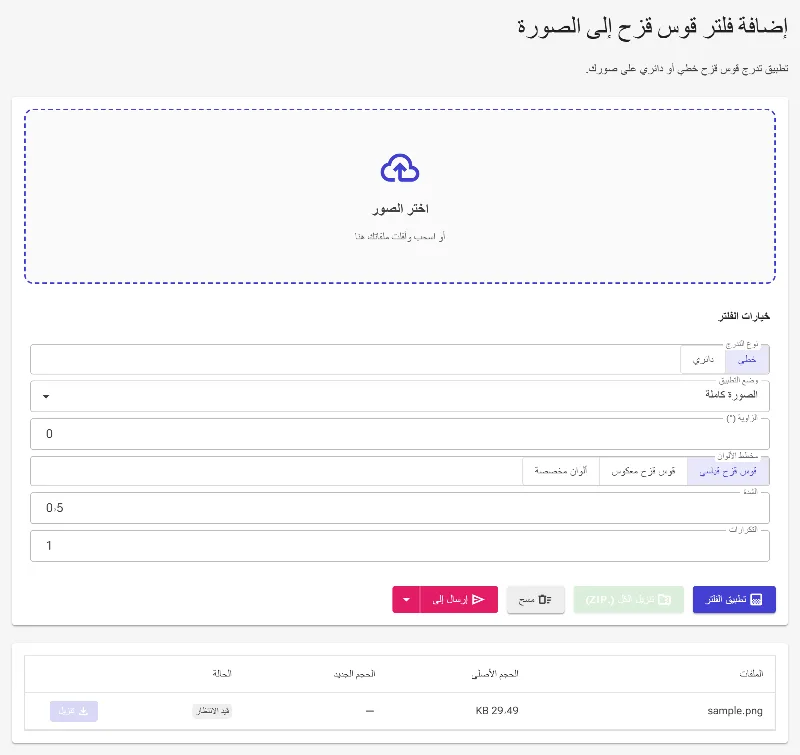Click the download all ZIP button

point(629,599)
